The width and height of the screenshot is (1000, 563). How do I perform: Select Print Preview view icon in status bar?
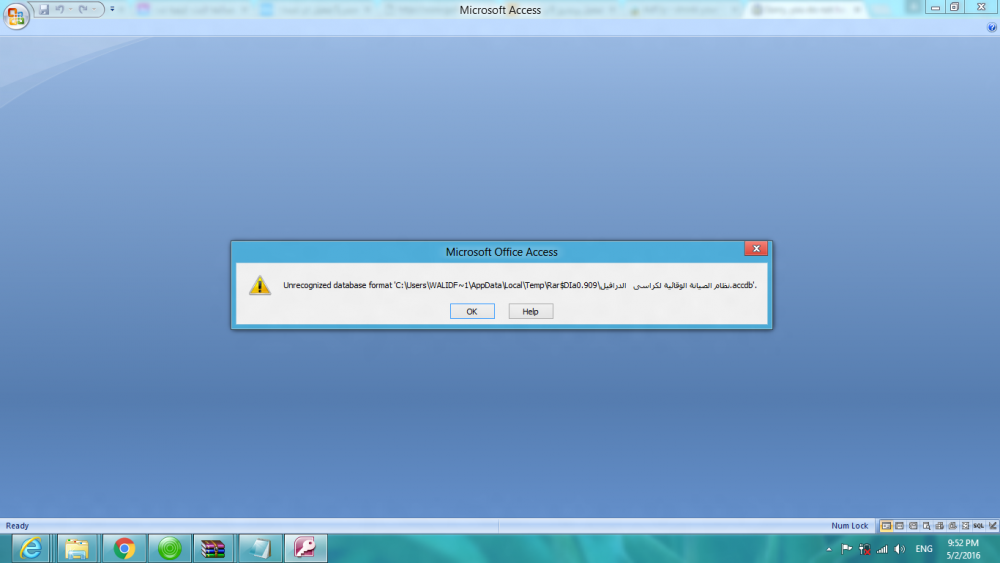tap(927, 526)
